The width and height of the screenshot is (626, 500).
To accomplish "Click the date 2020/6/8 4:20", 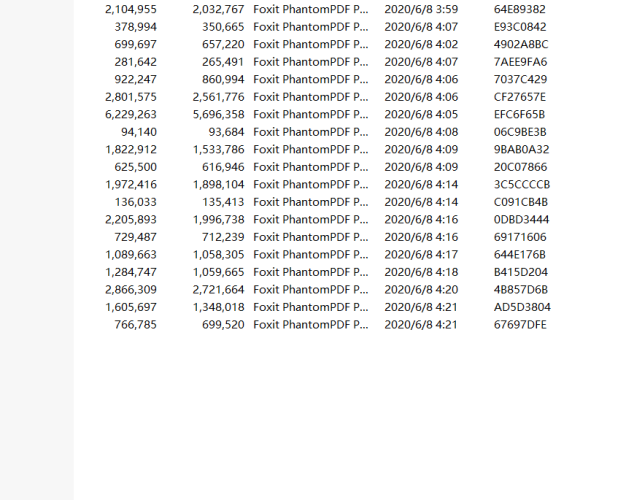I will 421,289.
